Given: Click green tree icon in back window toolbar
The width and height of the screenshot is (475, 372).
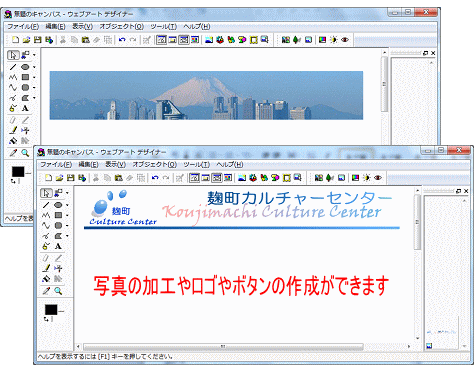Looking at the screenshot, I should click(297, 40).
